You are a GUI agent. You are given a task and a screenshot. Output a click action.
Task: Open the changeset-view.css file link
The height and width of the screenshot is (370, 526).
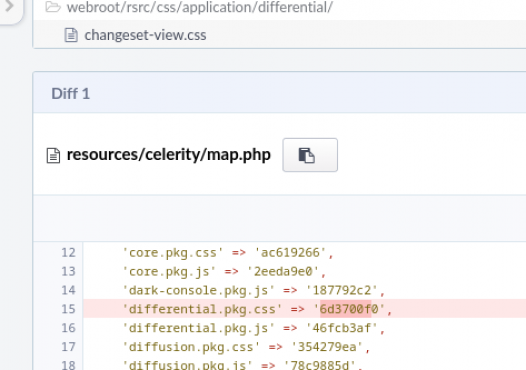coord(145,35)
